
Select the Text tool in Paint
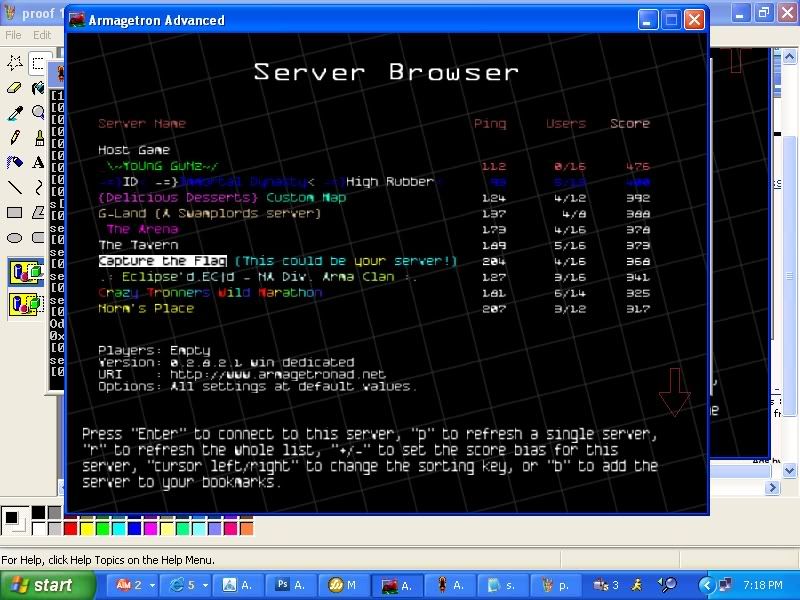39,162
